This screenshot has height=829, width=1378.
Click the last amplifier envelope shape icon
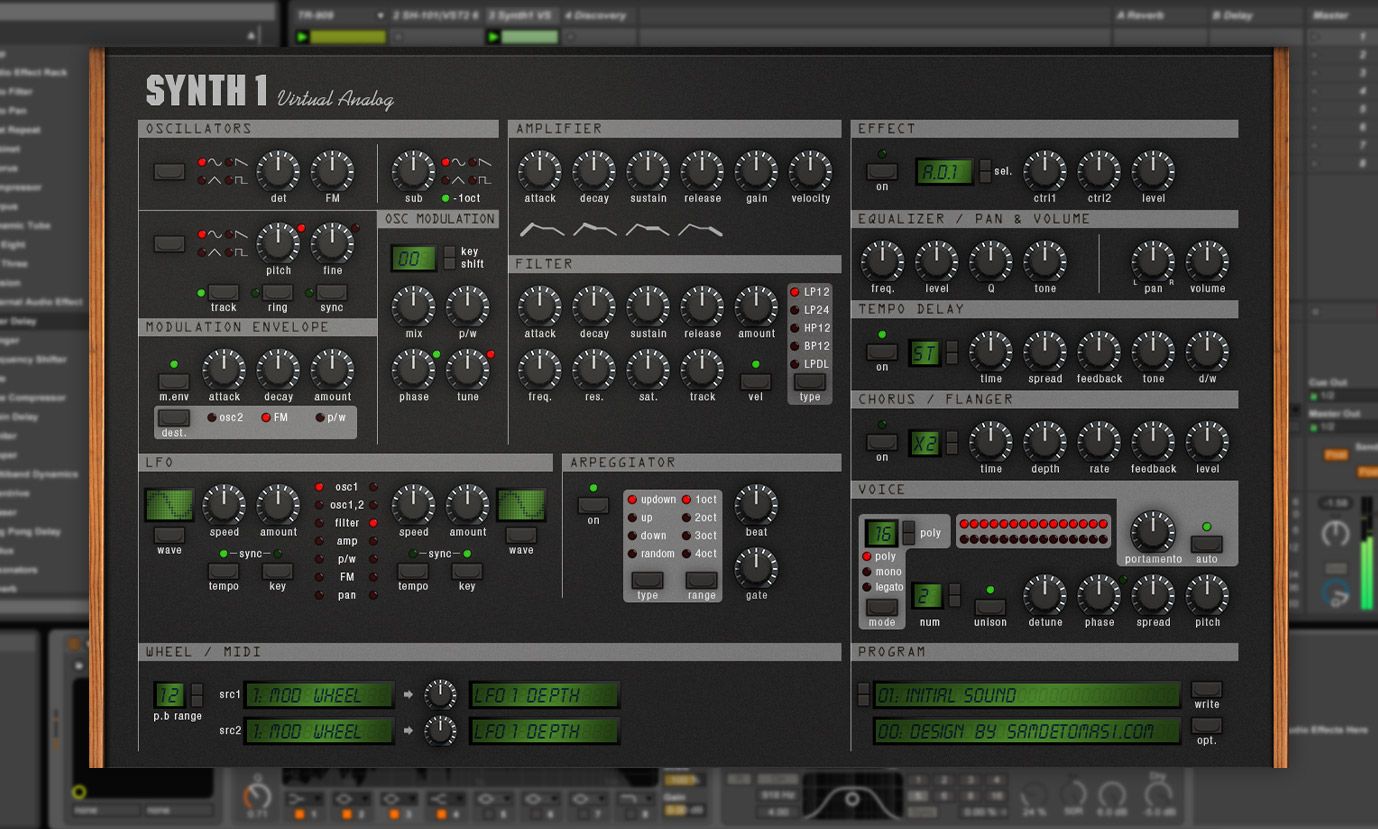[x=701, y=230]
